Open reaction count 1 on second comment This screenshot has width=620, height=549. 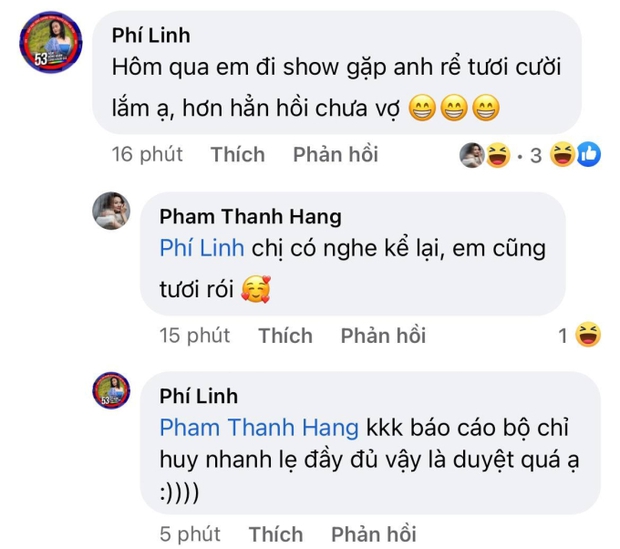(563, 336)
